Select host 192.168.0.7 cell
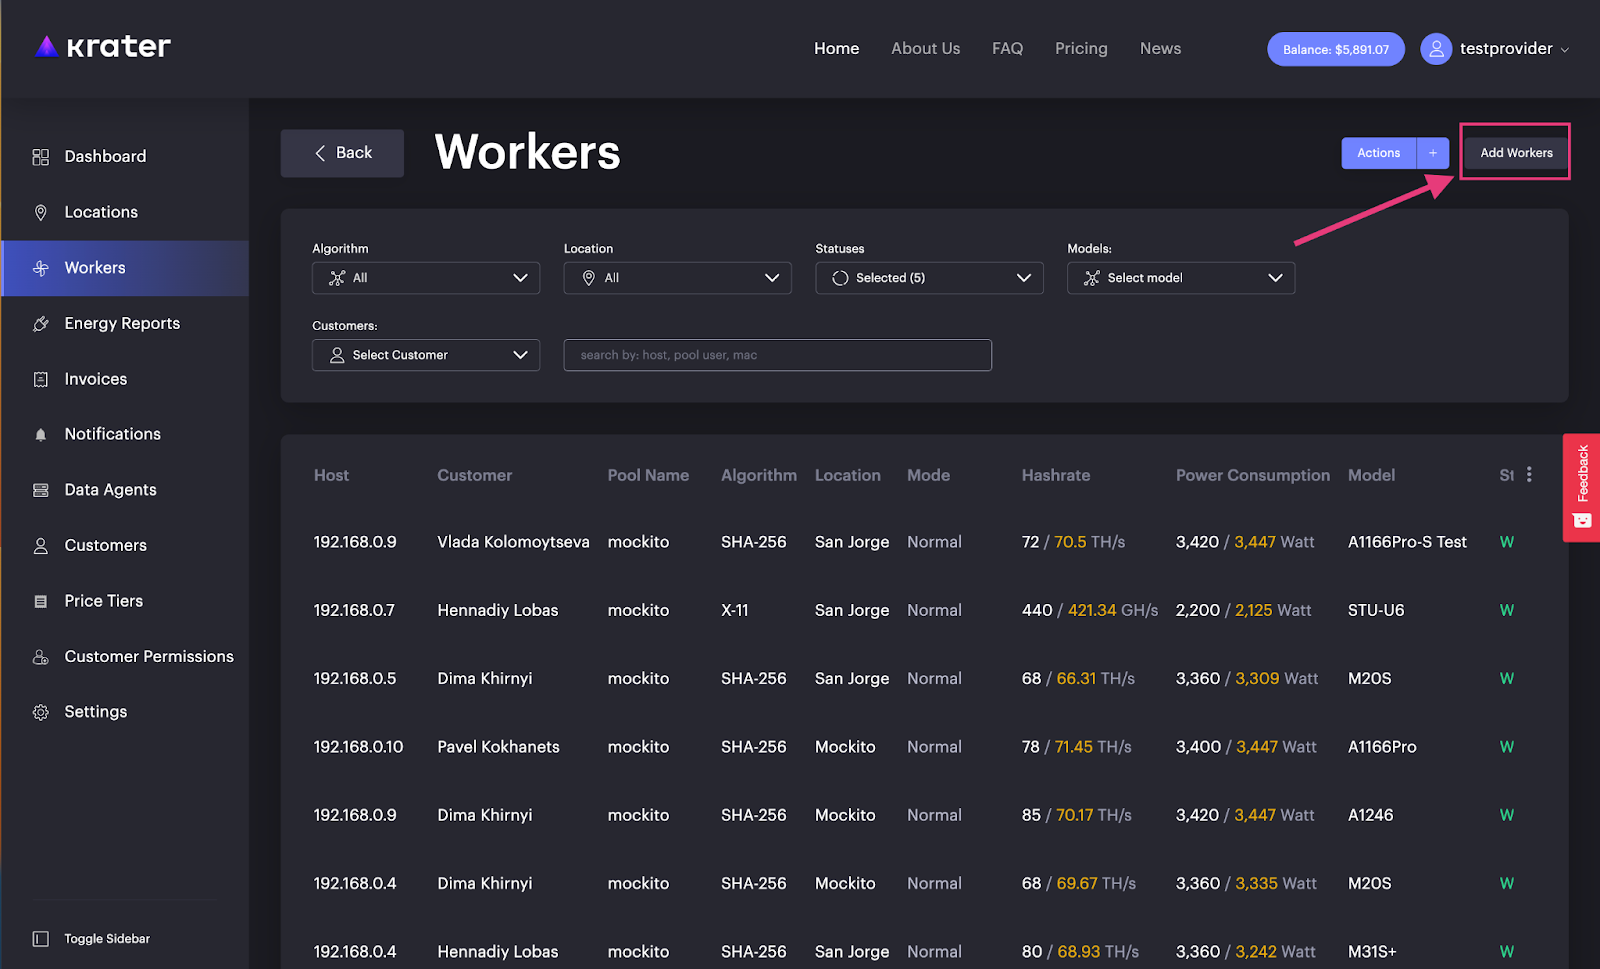The height and width of the screenshot is (969, 1600). click(354, 610)
